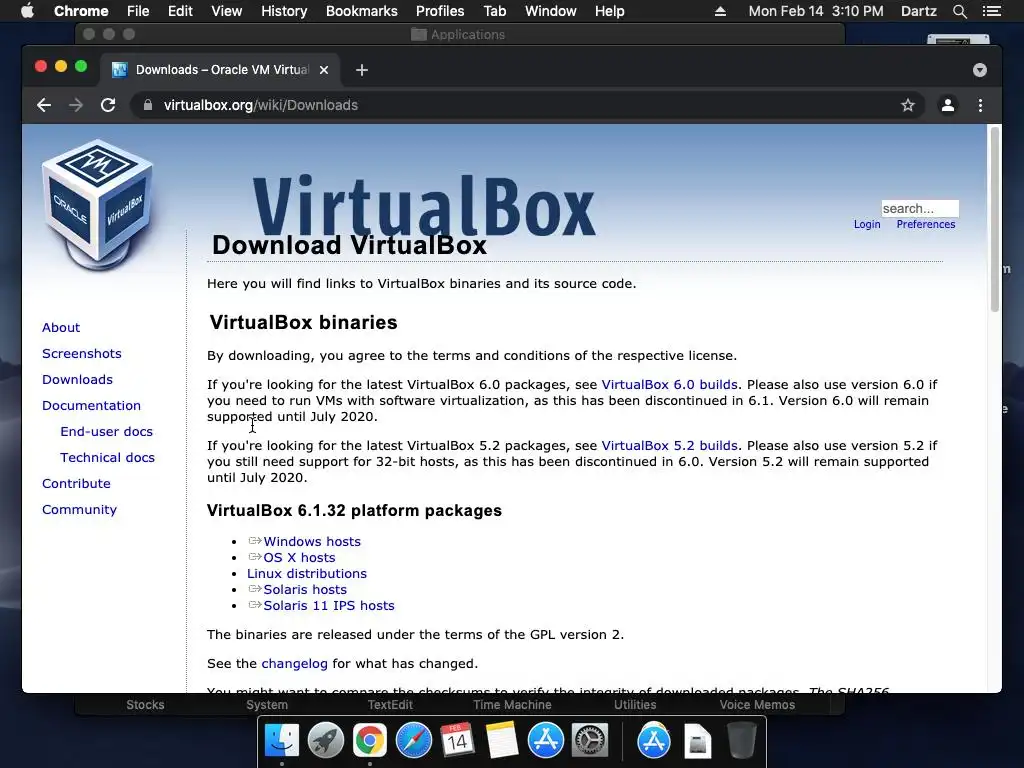The image size is (1024, 768).
Task: Open Screenshots in the sidebar
Action: coord(82,353)
